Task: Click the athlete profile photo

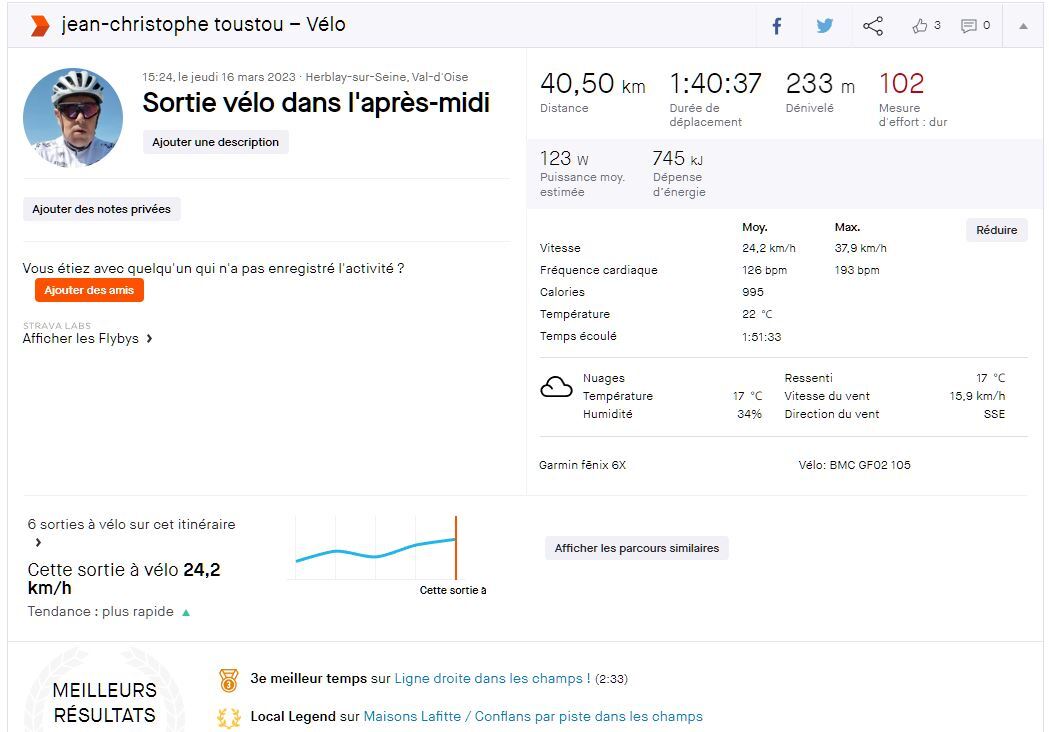Action: click(x=73, y=118)
